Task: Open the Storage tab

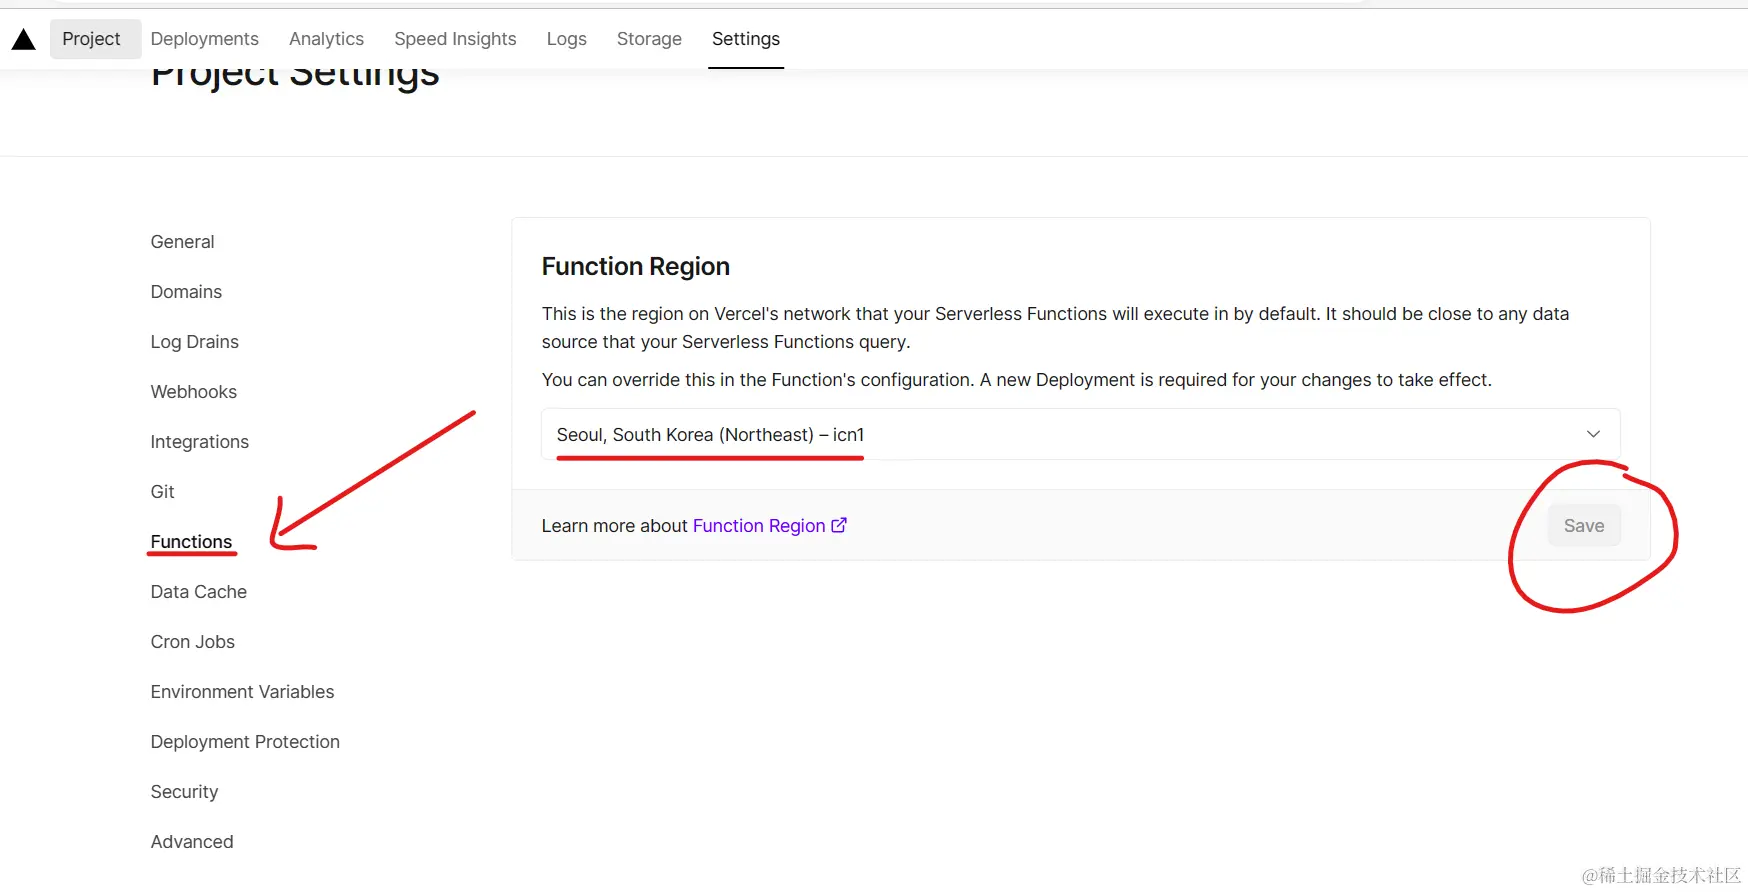Action: 649,39
